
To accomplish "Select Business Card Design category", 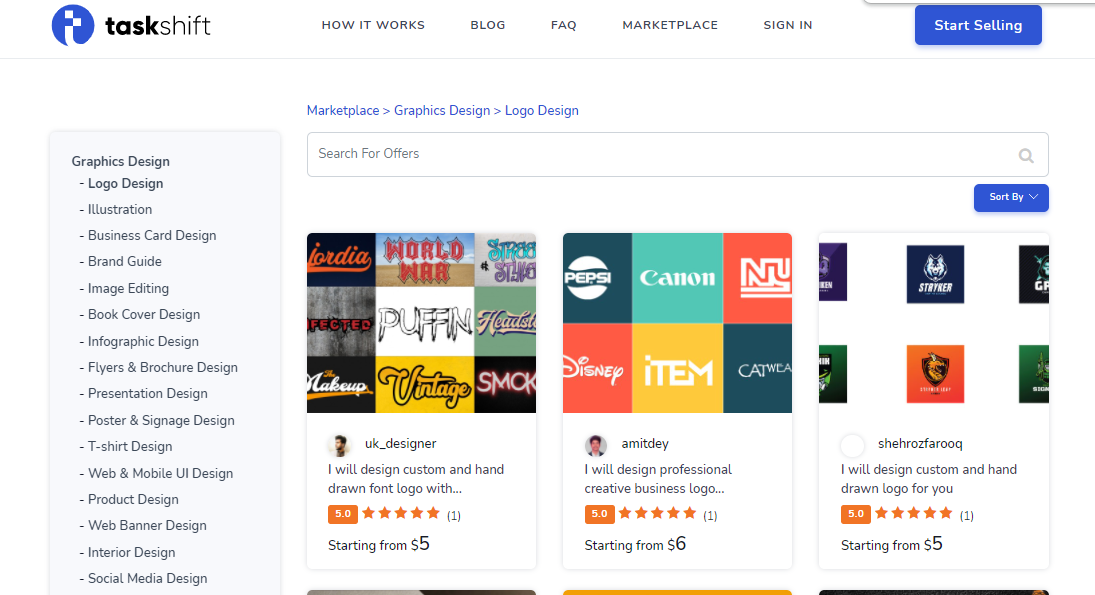I will pyautogui.click(x=152, y=235).
